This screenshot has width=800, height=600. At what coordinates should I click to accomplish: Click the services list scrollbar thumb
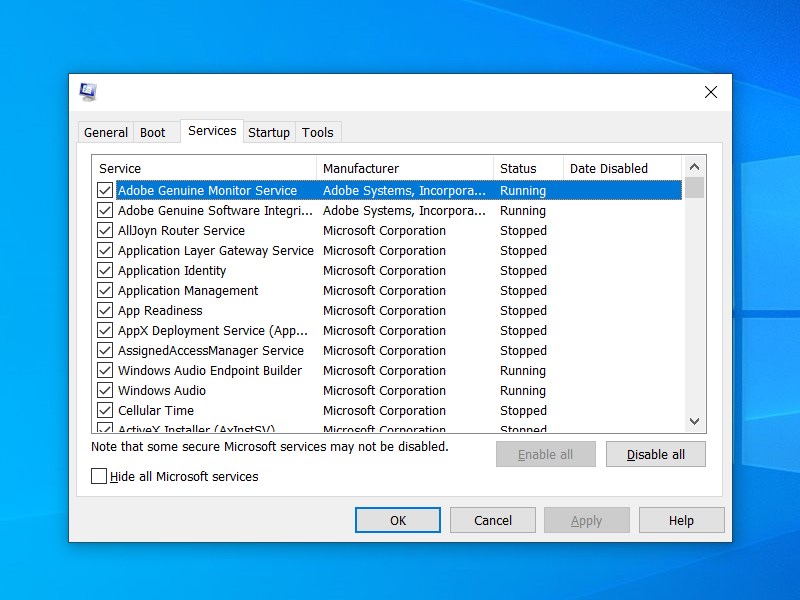694,187
